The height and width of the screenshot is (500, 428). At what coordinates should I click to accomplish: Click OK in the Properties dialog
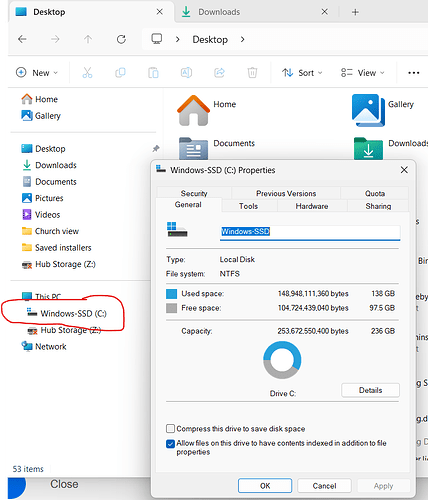point(265,486)
